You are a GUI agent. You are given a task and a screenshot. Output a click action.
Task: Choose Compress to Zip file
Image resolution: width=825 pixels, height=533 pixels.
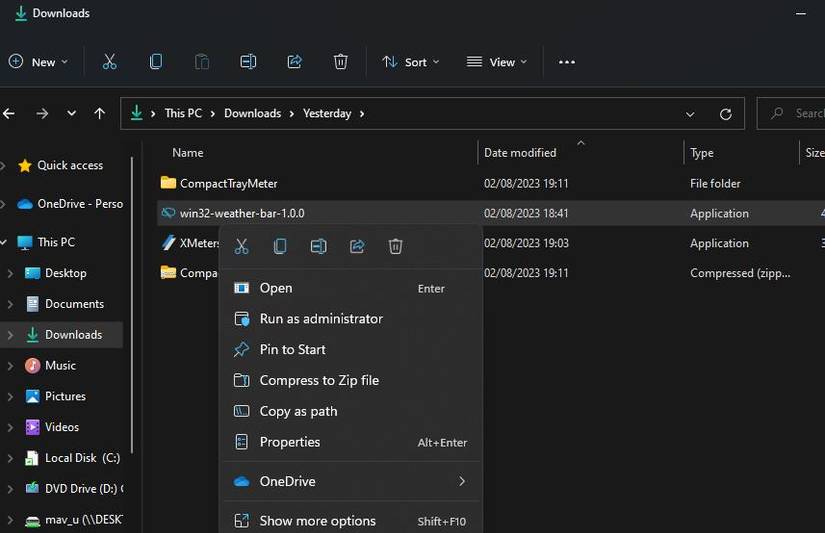[x=318, y=380]
